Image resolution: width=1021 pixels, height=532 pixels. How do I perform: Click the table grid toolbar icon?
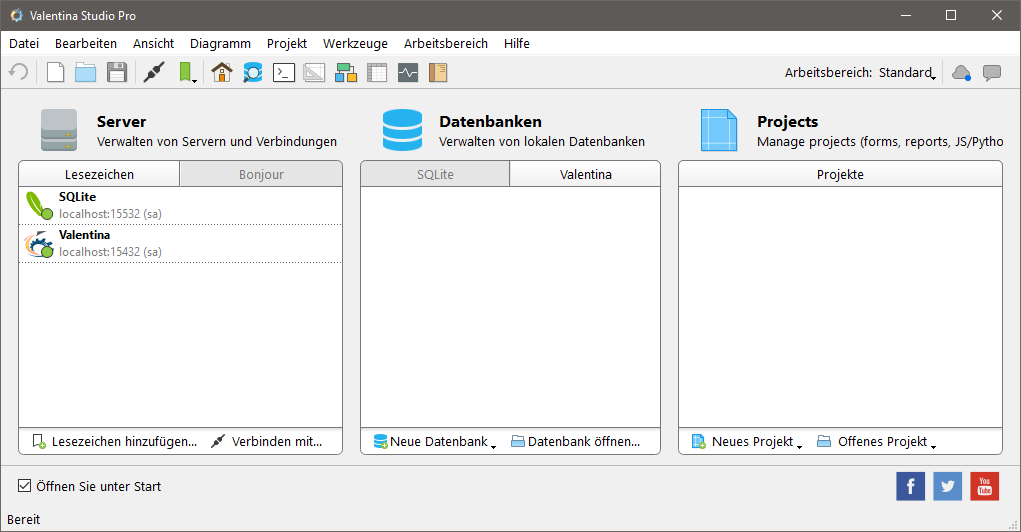tap(377, 72)
